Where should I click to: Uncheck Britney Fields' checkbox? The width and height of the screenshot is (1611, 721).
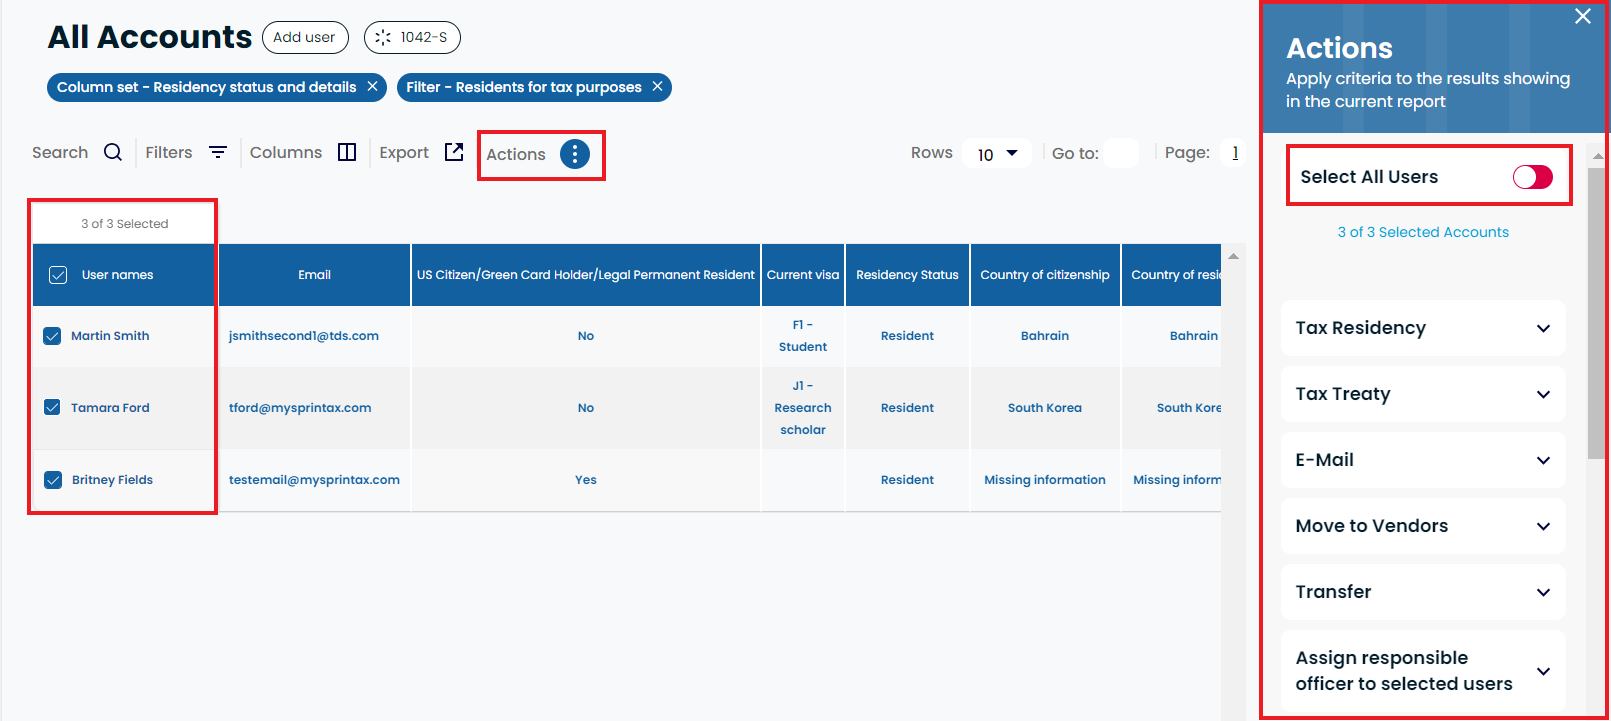pyautogui.click(x=53, y=480)
